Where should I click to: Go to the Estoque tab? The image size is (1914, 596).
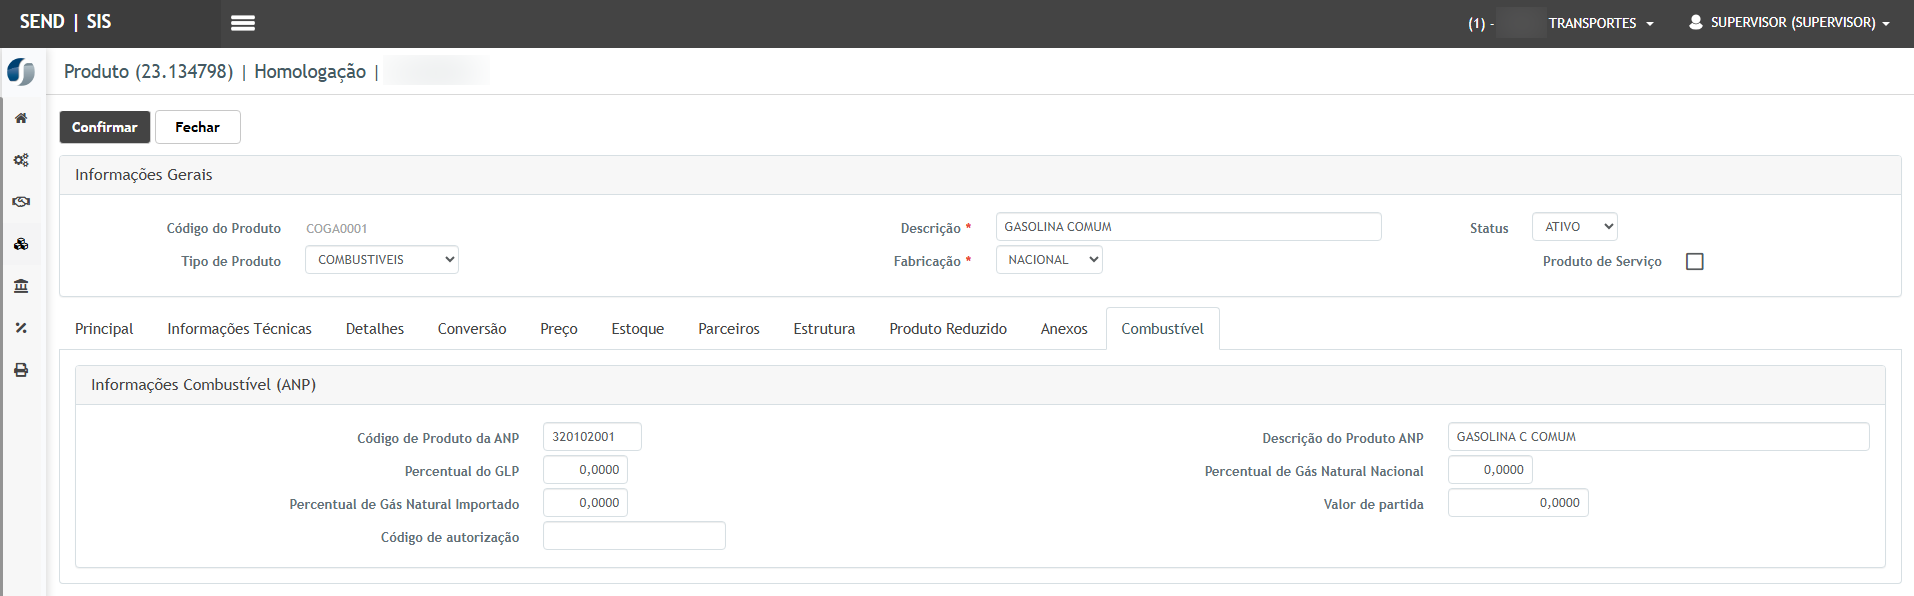tap(637, 329)
